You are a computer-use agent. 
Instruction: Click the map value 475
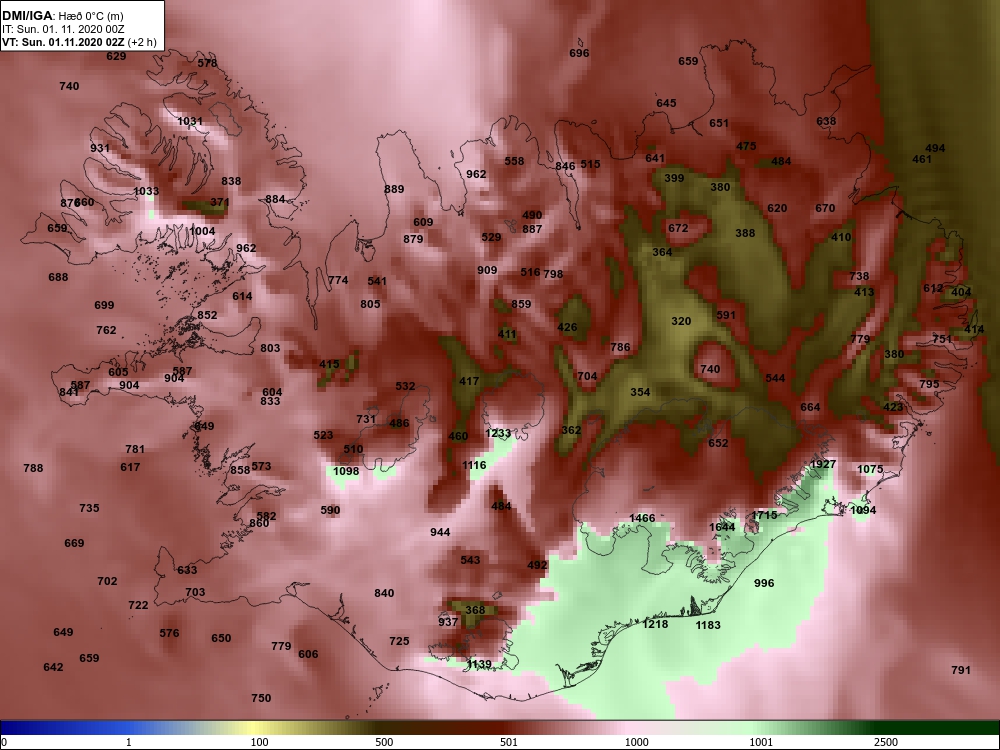(746, 146)
